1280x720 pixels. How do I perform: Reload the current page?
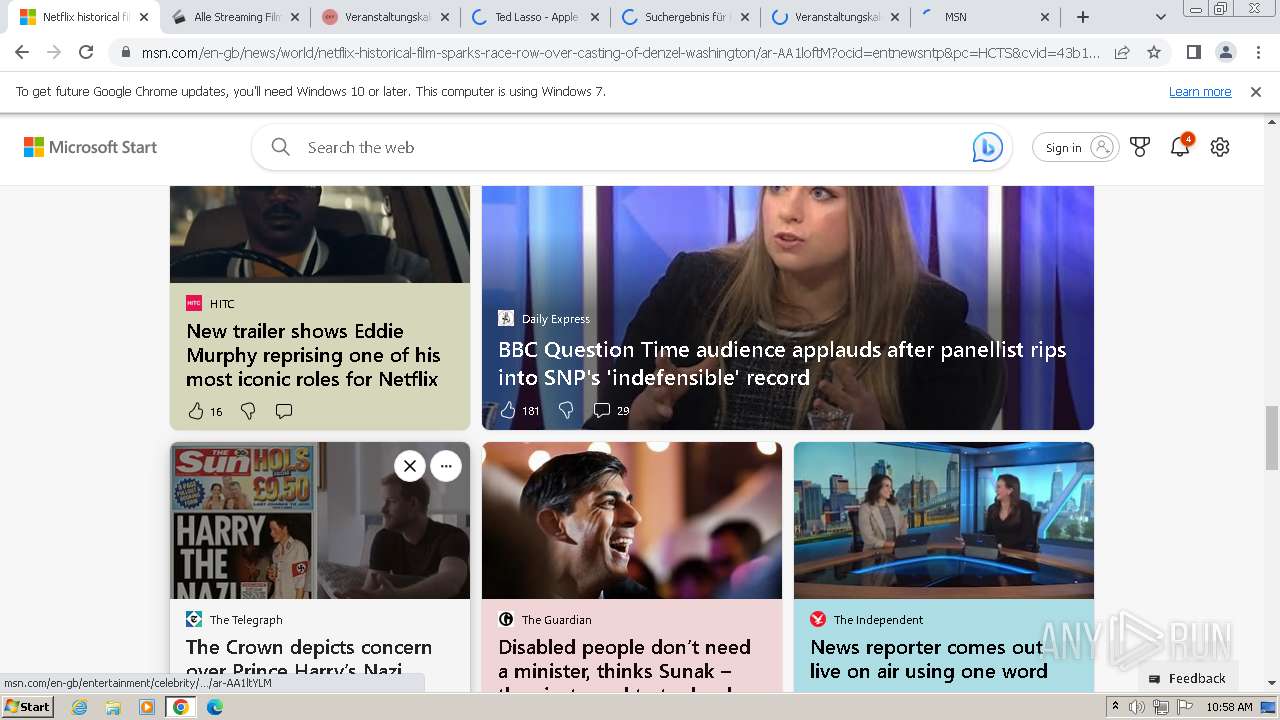(86, 52)
